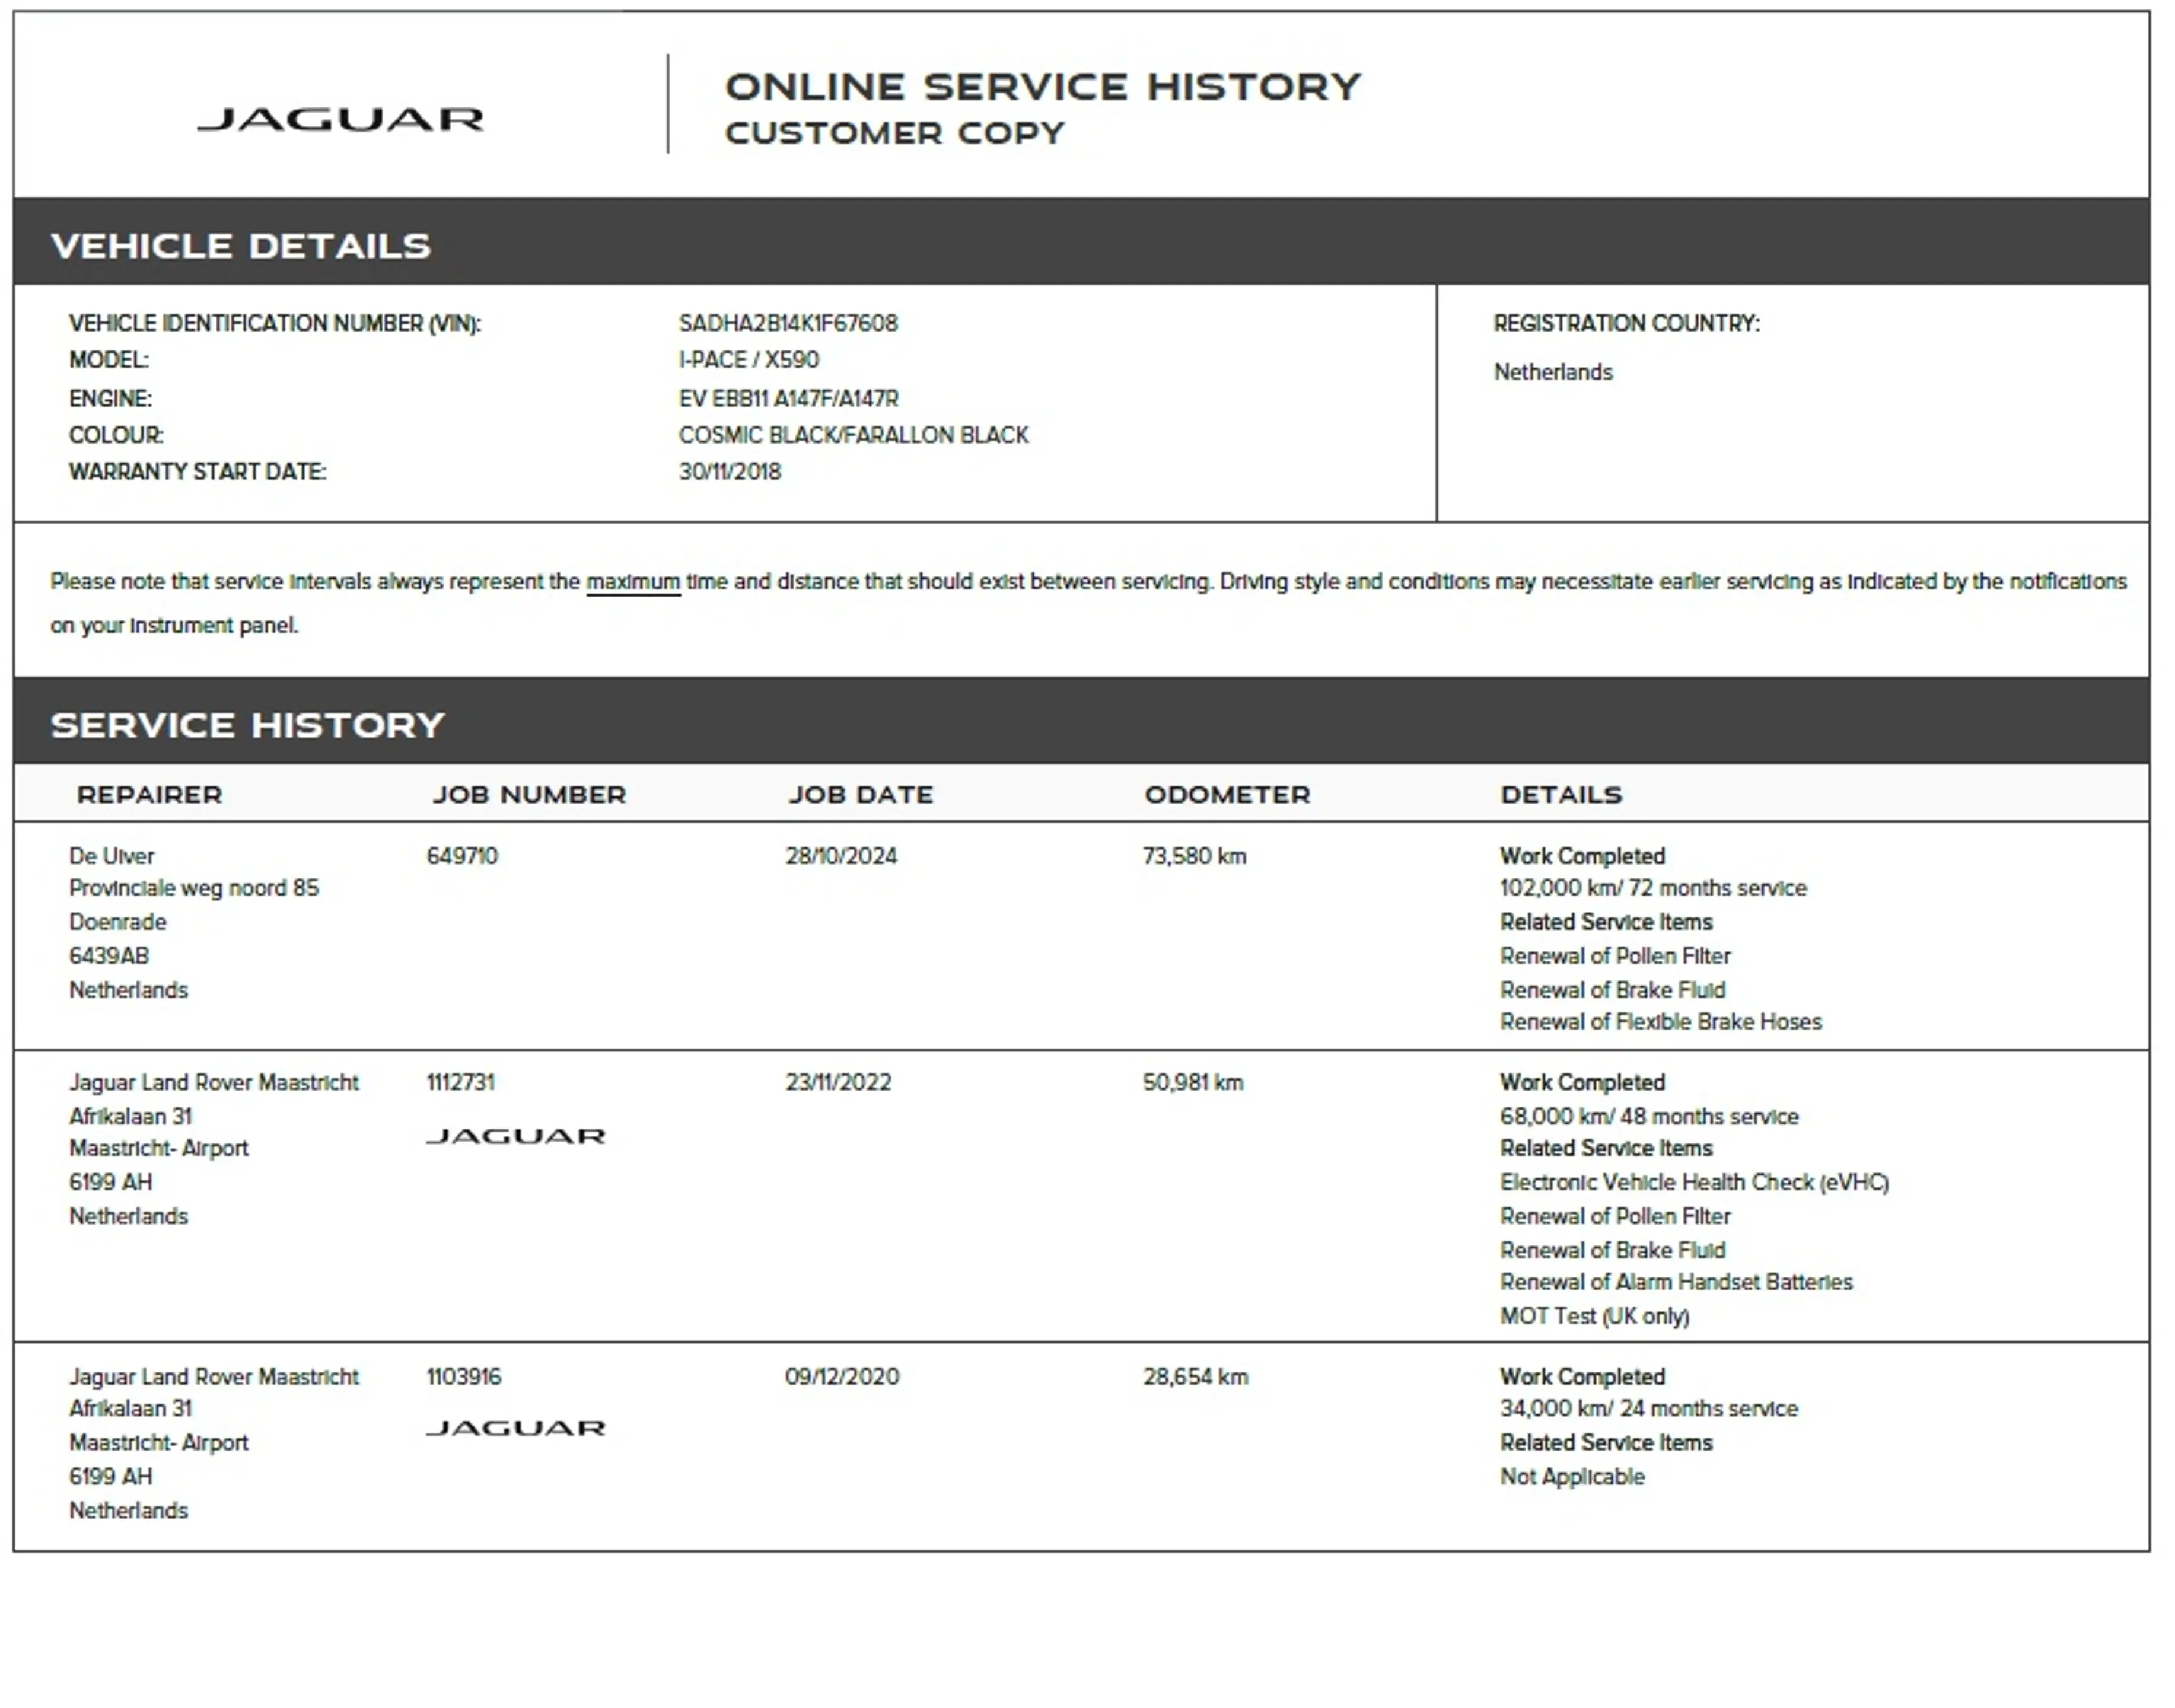Select the town name 'Doenrade'
The width and height of the screenshot is (2175, 1708).
(x=117, y=922)
